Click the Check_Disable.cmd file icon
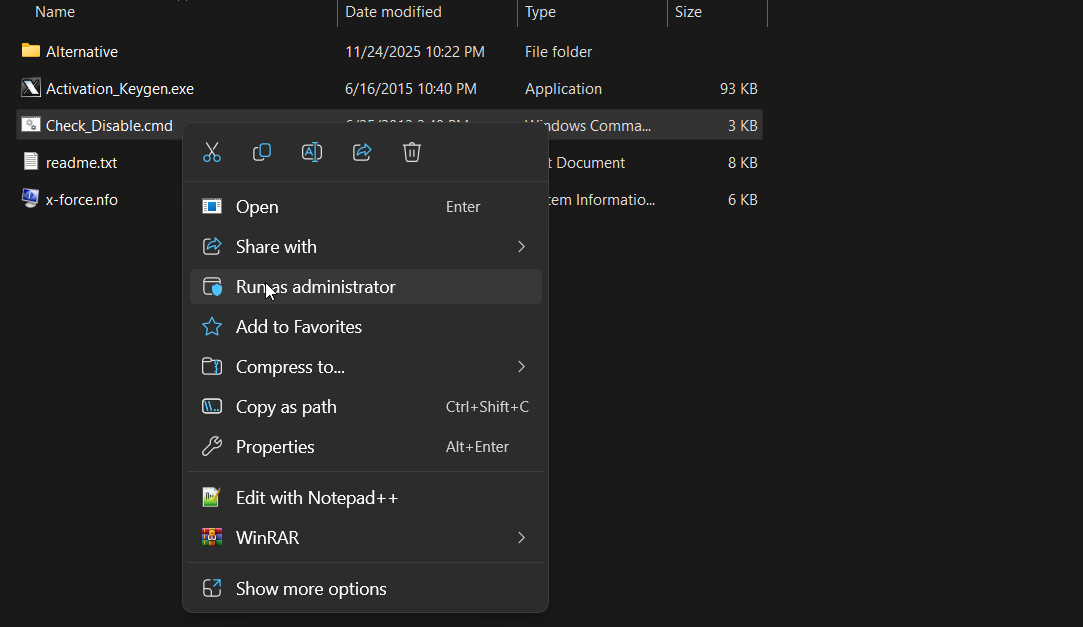 [30, 124]
